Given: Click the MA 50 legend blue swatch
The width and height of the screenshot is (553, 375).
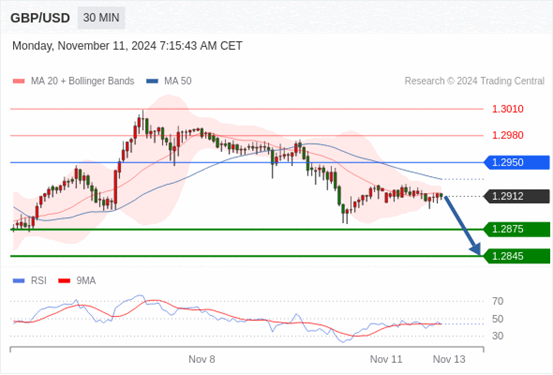Looking at the screenshot, I should (x=152, y=81).
